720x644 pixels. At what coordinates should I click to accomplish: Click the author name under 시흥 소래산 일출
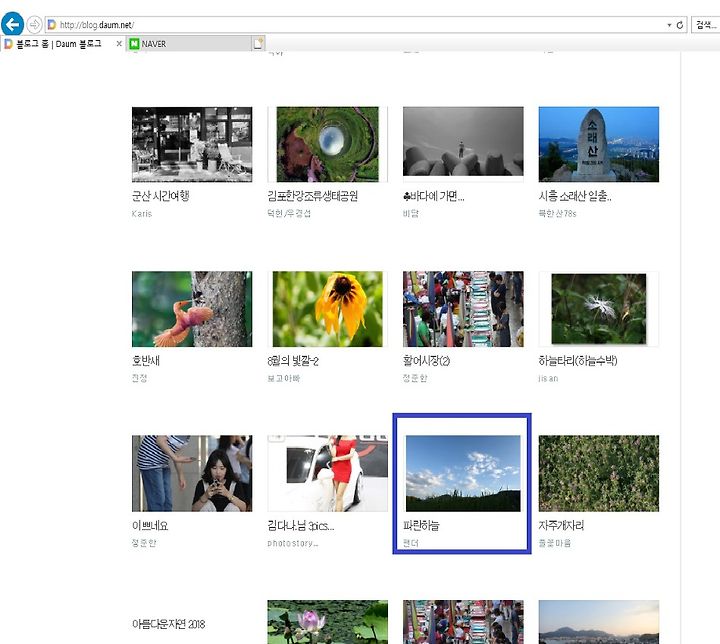pyautogui.click(x=557, y=214)
